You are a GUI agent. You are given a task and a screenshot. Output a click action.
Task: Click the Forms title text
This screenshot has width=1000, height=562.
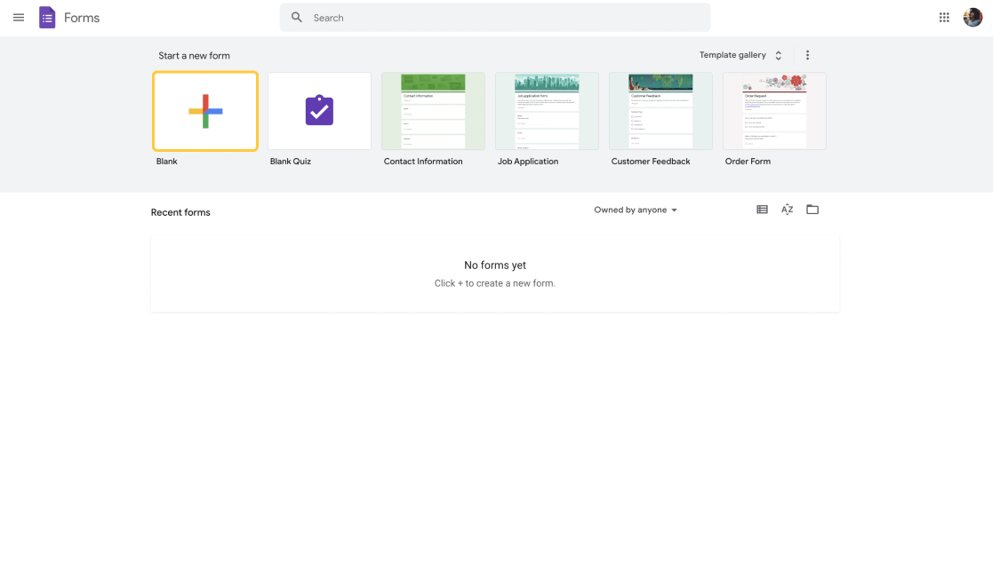[x=82, y=18]
